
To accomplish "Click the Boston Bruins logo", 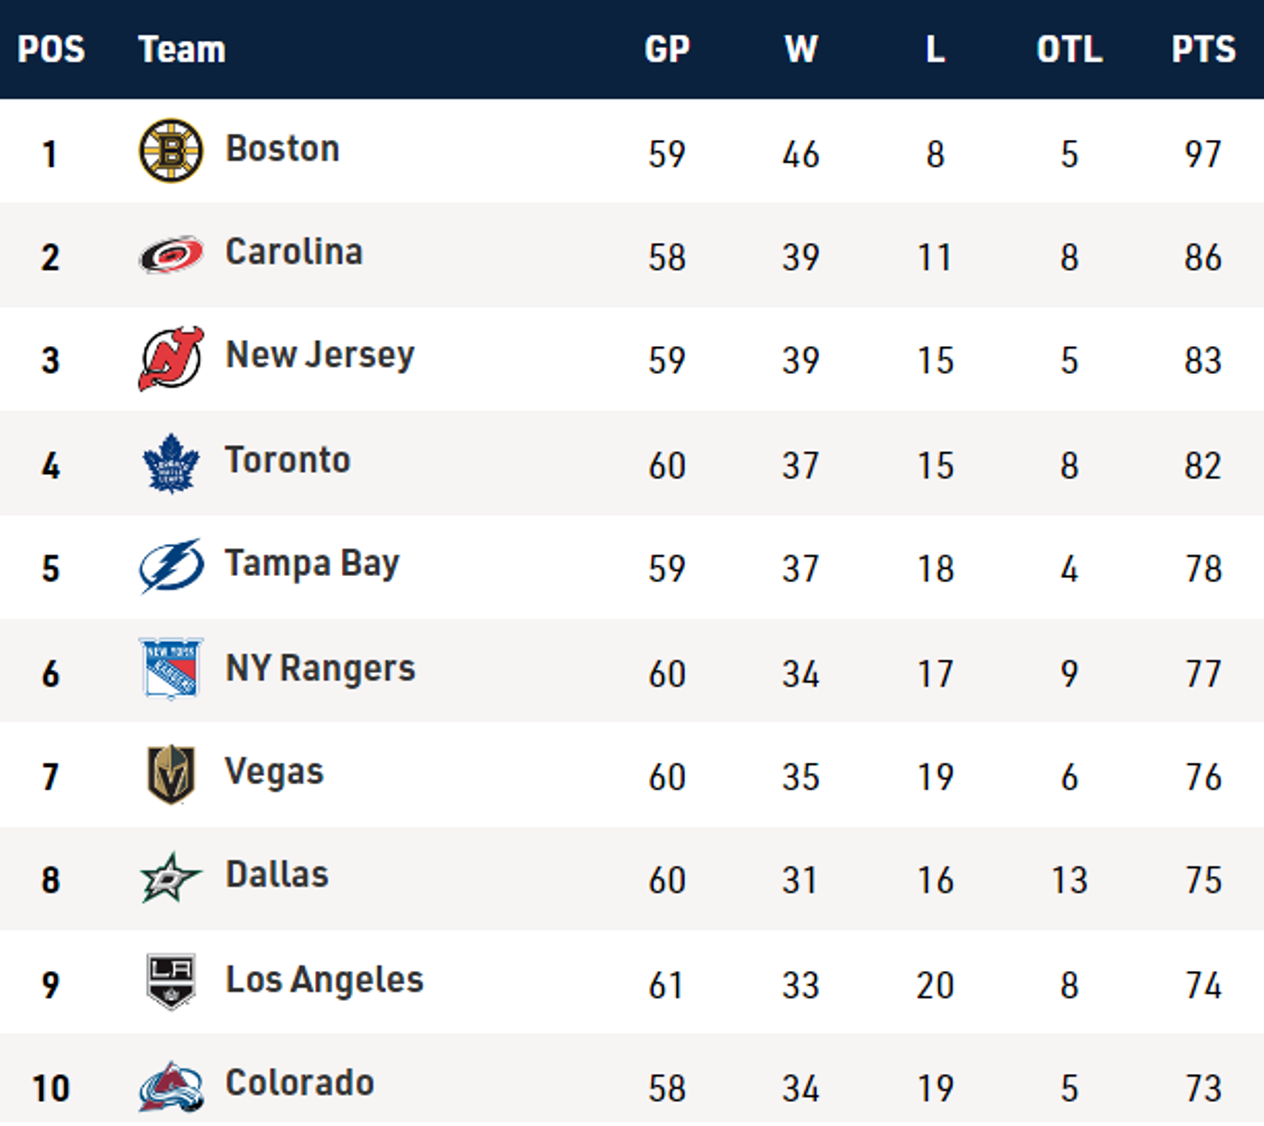I will tap(171, 151).
